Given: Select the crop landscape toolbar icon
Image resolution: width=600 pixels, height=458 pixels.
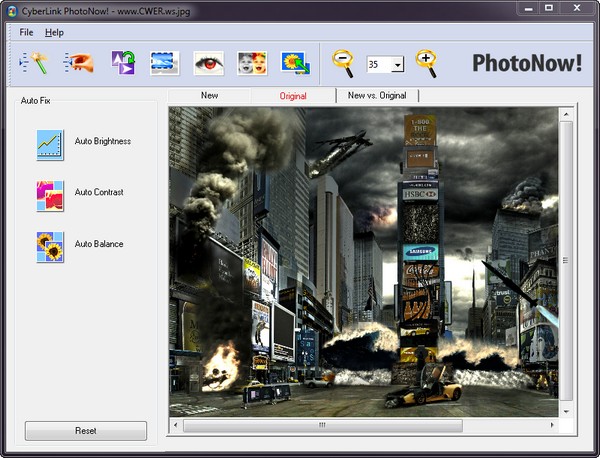Looking at the screenshot, I should [x=165, y=63].
